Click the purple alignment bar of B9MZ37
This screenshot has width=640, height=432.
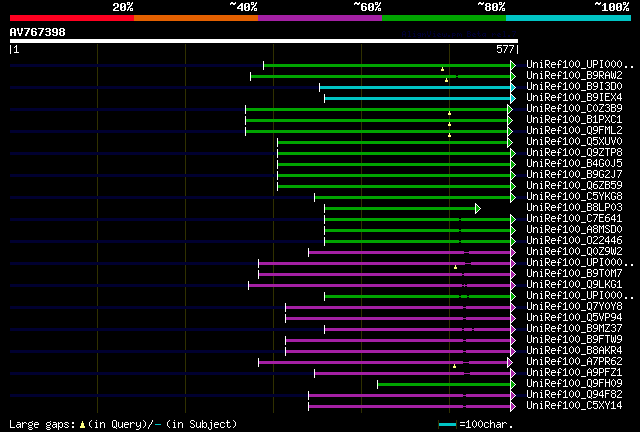point(418,330)
